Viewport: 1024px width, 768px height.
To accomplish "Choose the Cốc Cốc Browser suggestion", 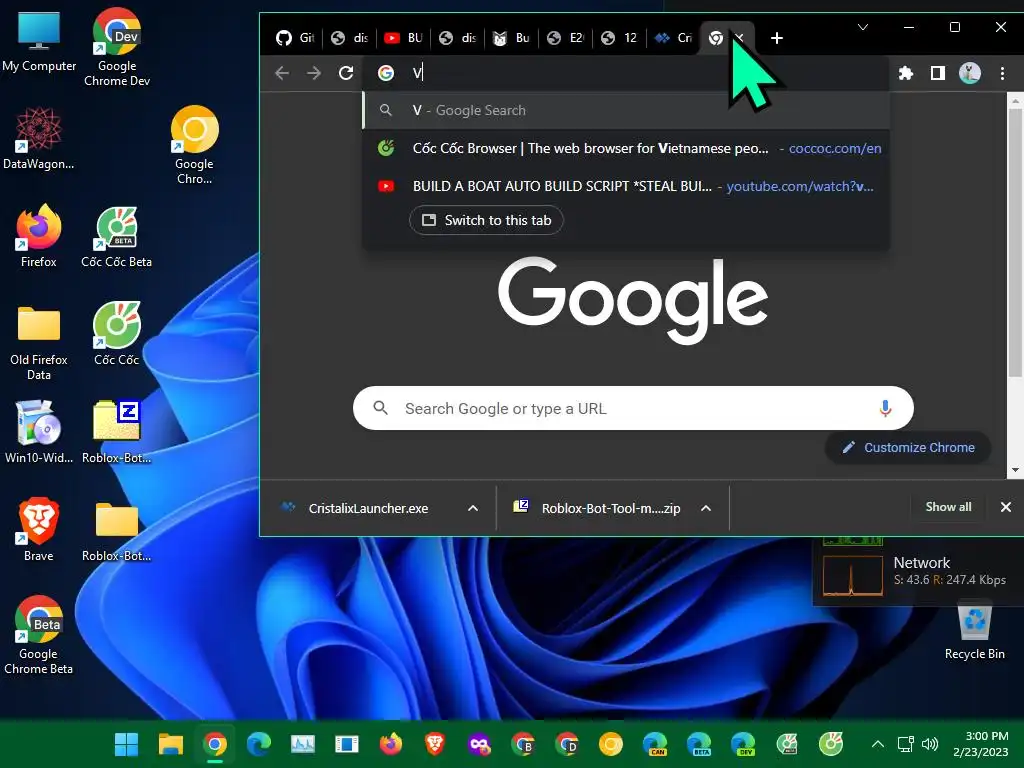I will point(626,148).
